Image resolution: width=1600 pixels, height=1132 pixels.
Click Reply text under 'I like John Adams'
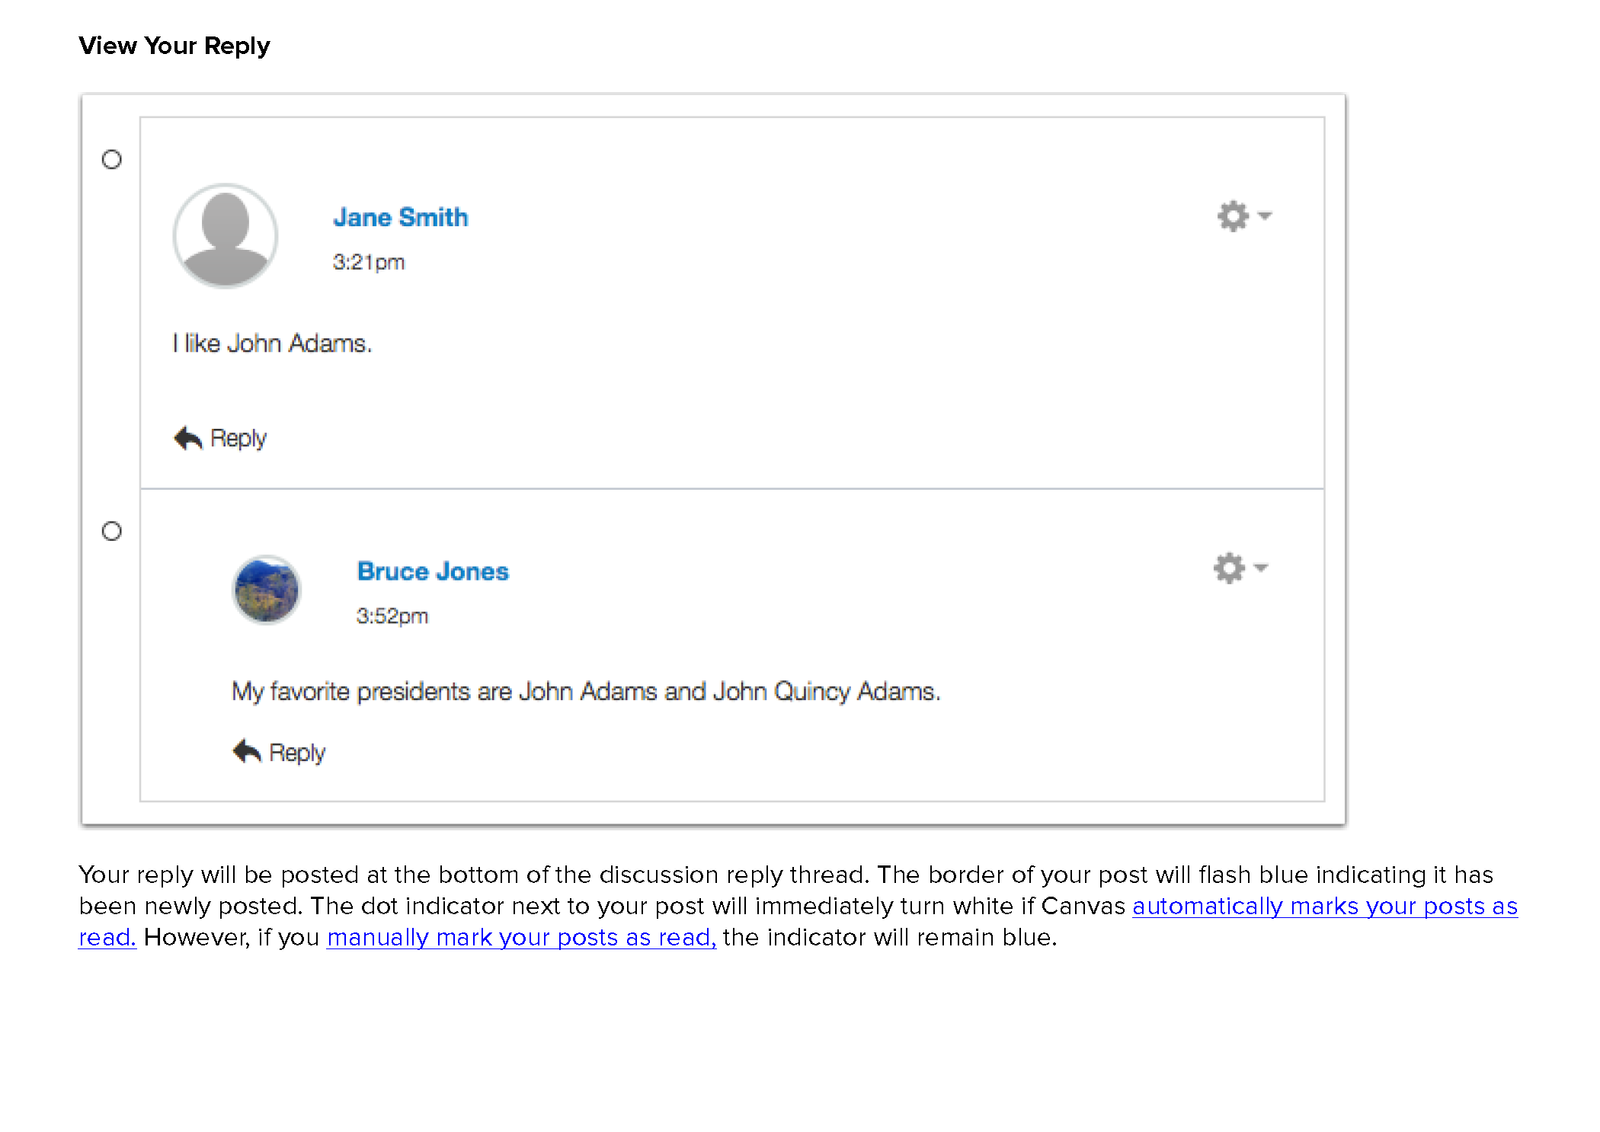tap(238, 438)
